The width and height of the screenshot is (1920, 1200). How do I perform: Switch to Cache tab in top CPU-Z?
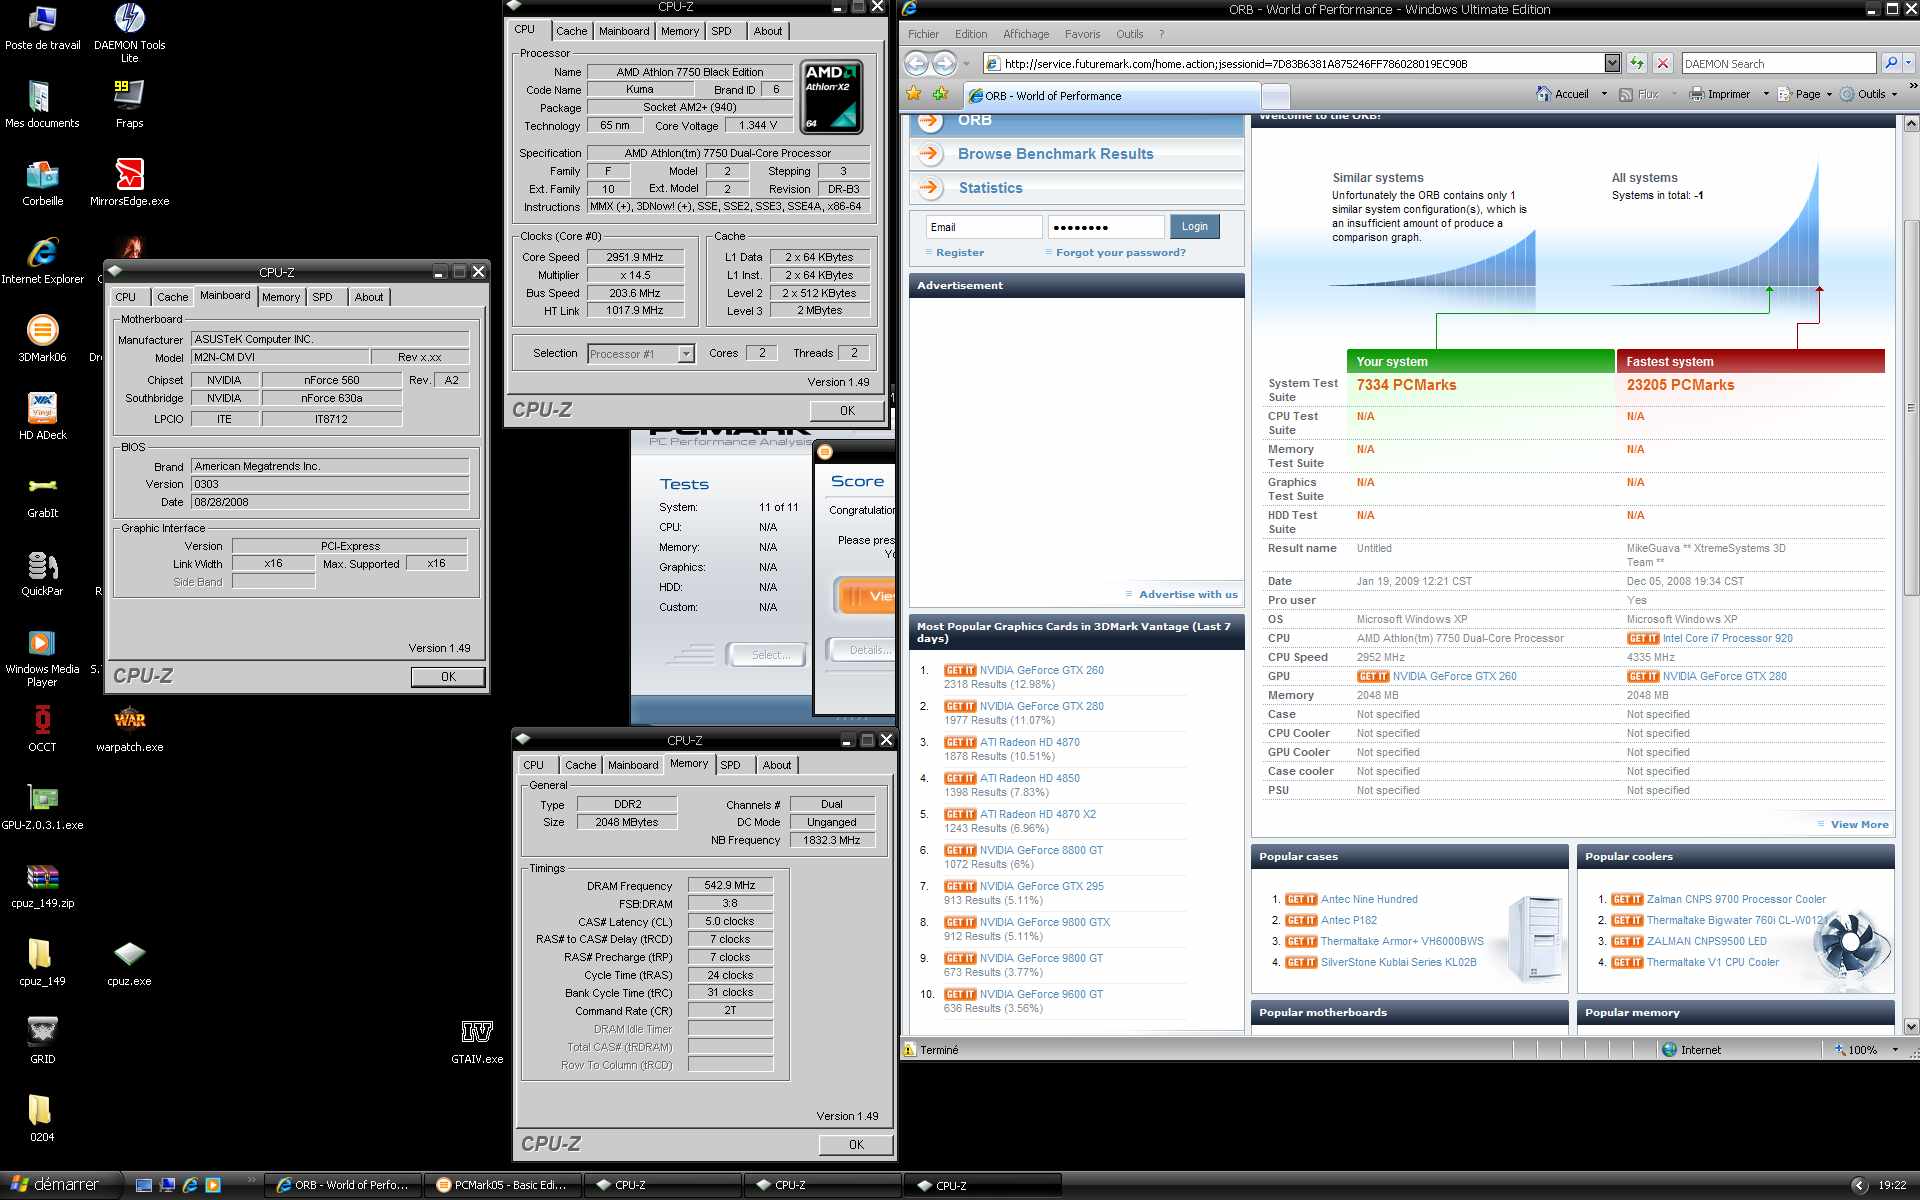(571, 31)
